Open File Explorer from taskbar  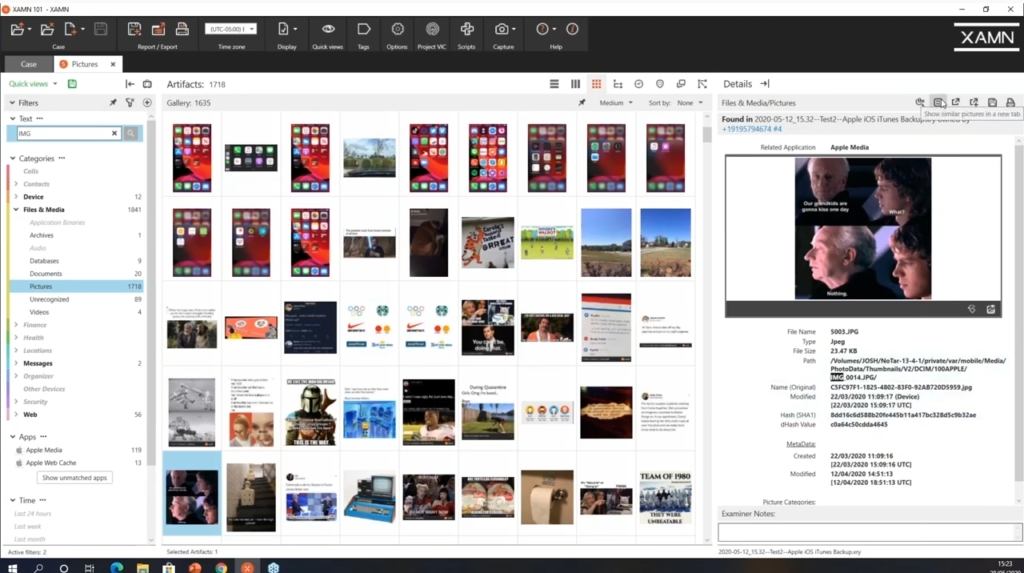click(142, 567)
